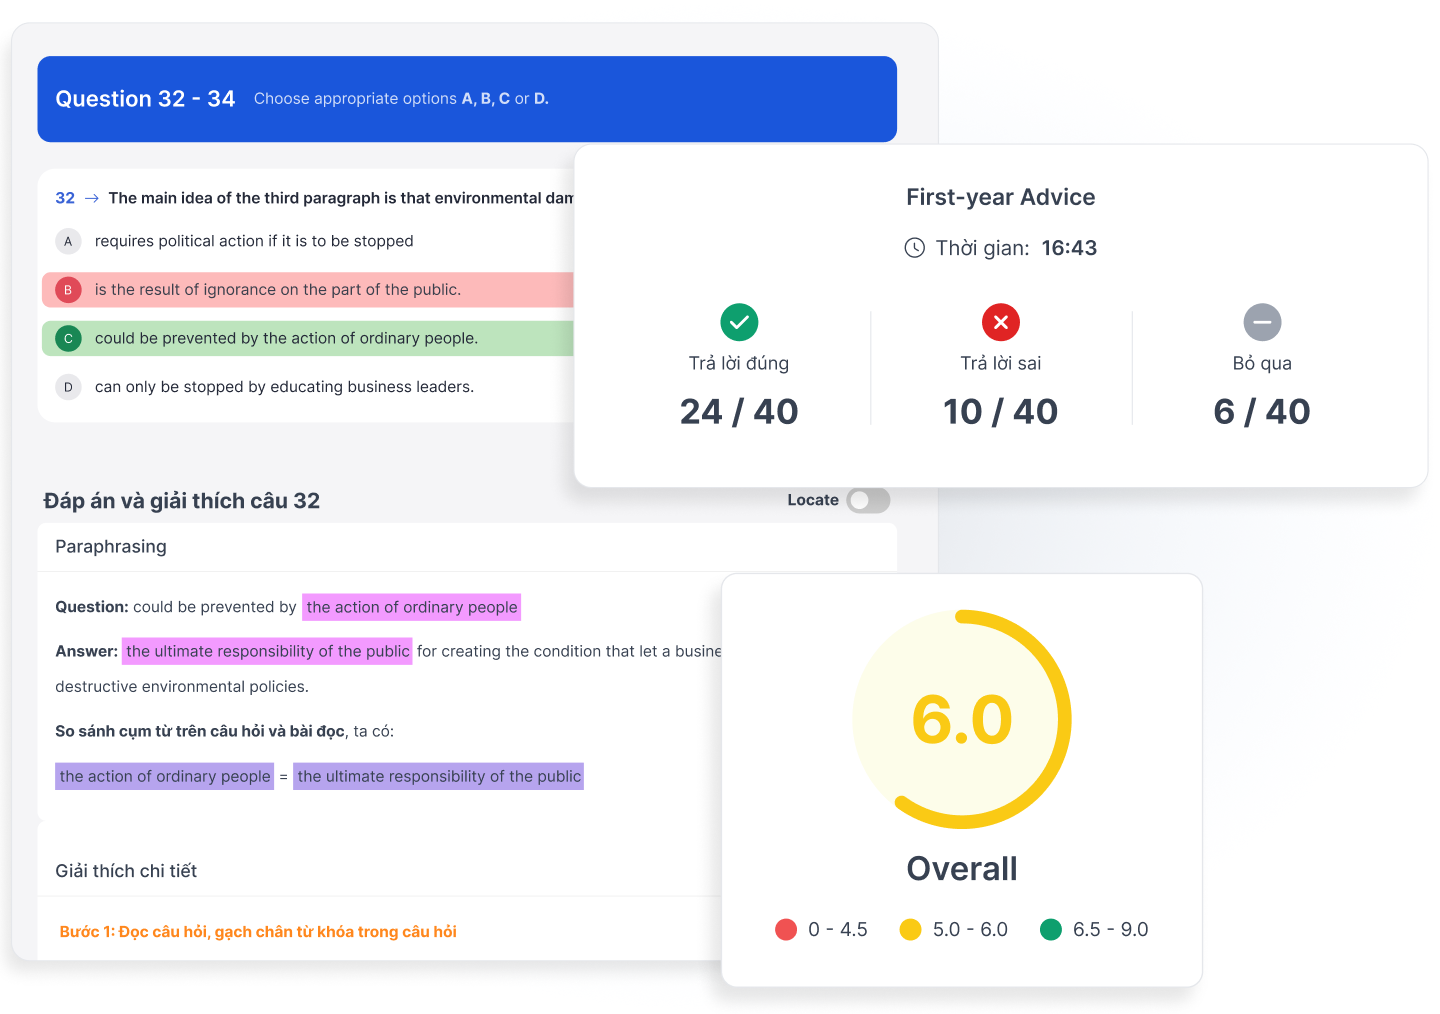This screenshot has width=1440, height=1014.
Task: Click the 16:43 time value
Action: pyautogui.click(x=1069, y=248)
